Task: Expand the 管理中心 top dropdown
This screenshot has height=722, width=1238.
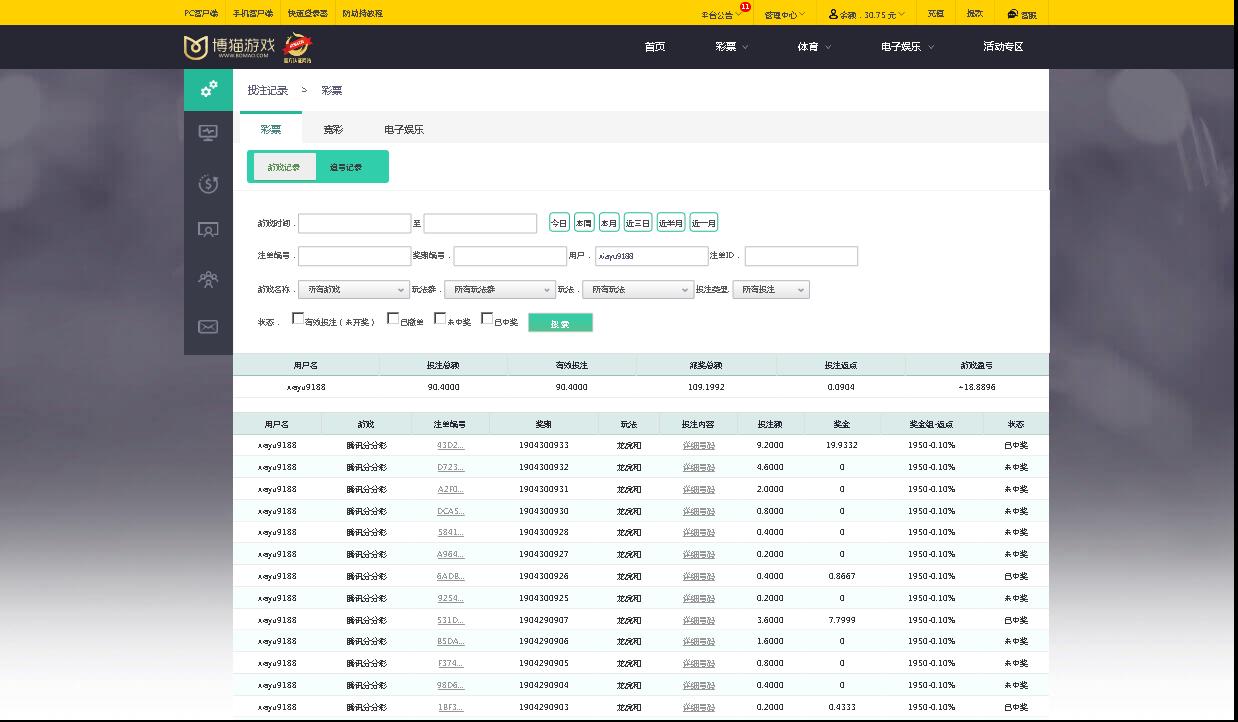Action: [x=785, y=14]
